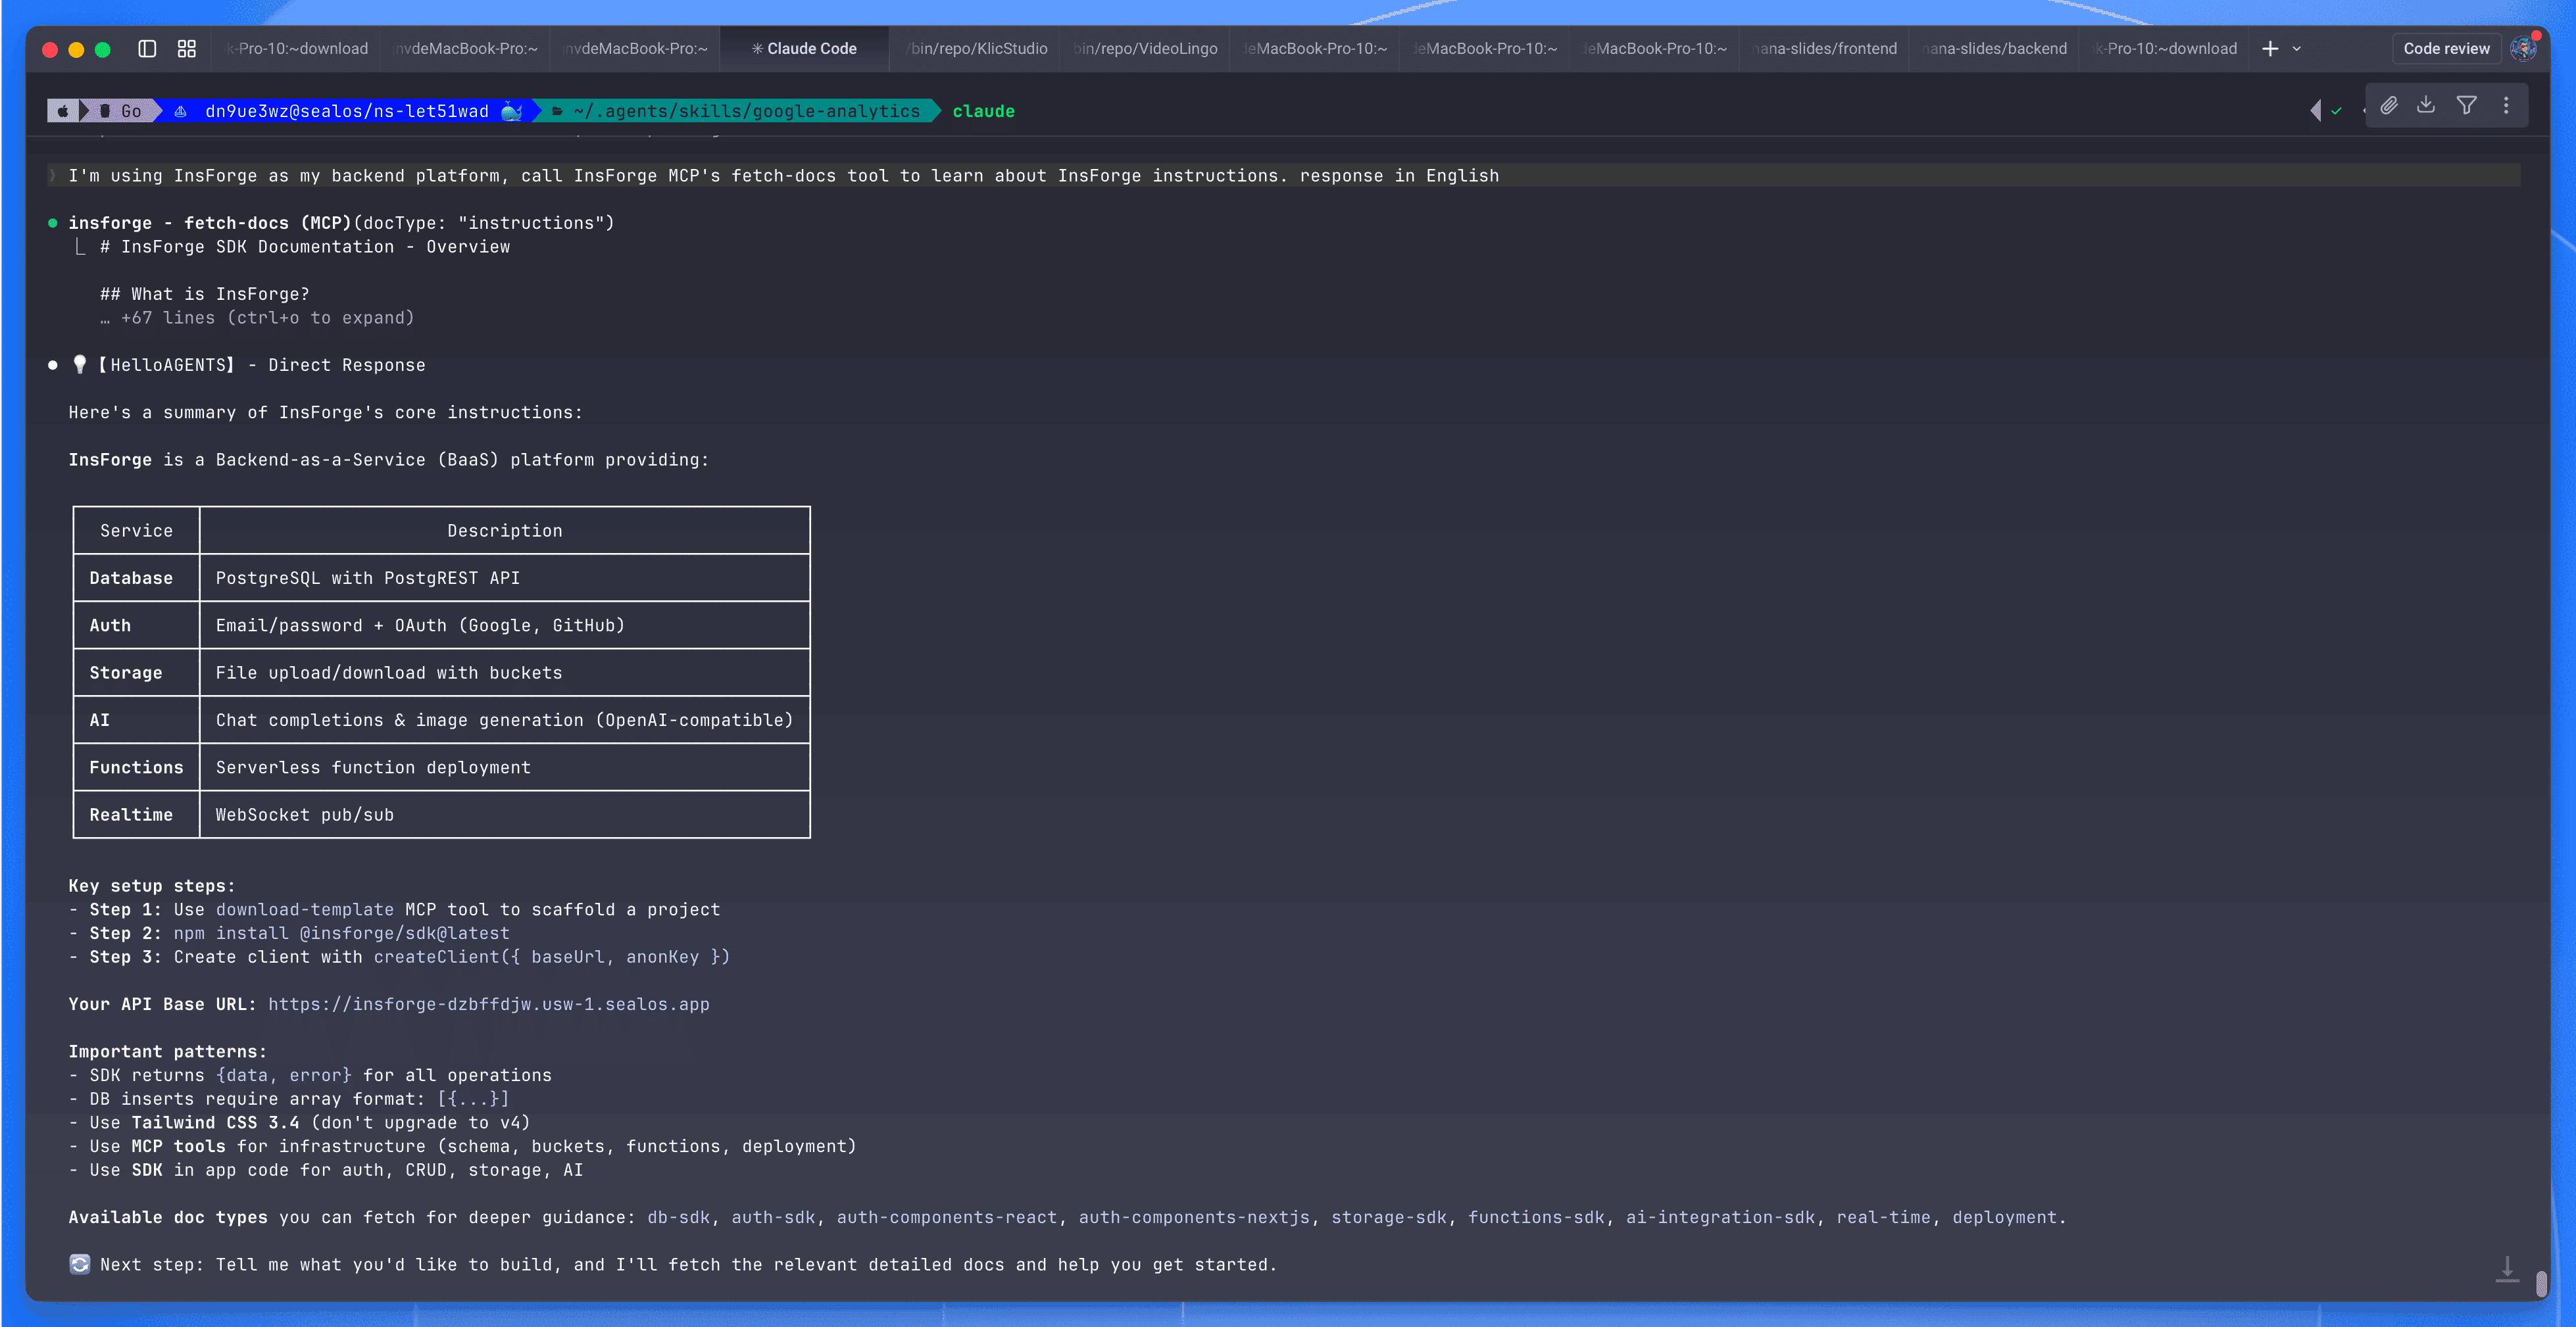Click the download arrow at bottom-right corner
Screen dimensions: 2576x1327
click(2508, 1270)
